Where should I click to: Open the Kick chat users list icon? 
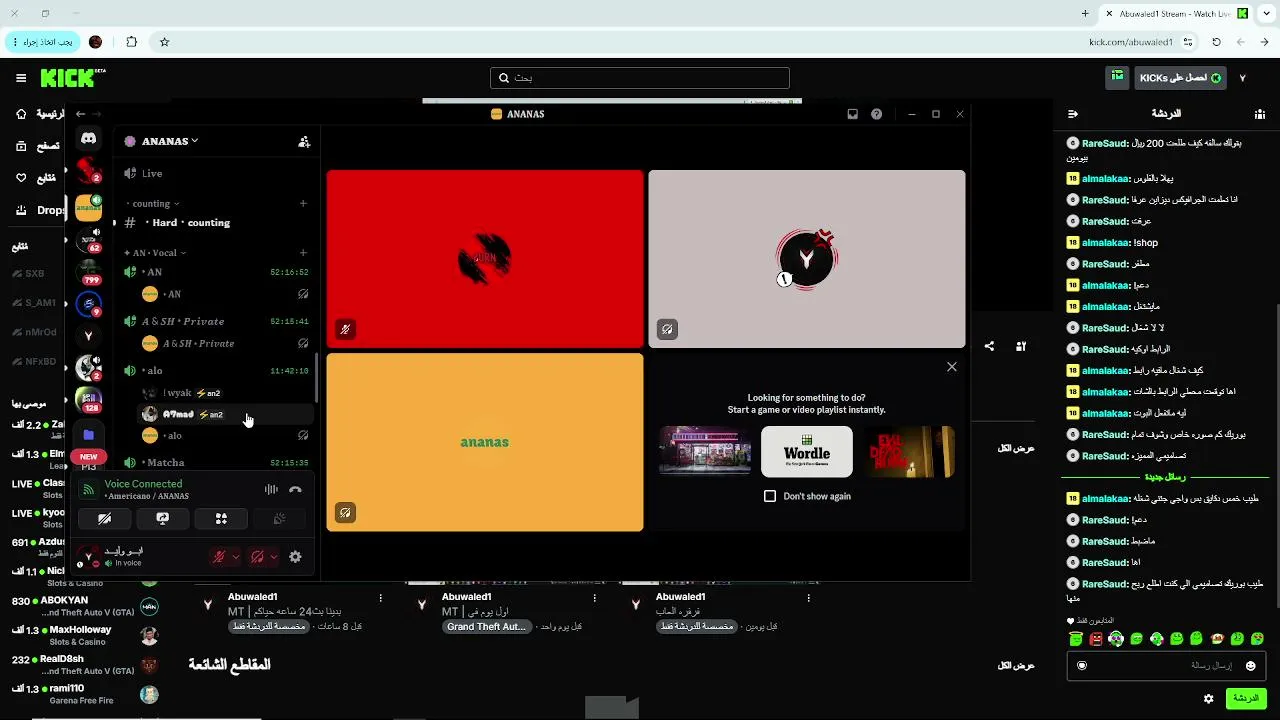[1259, 114]
